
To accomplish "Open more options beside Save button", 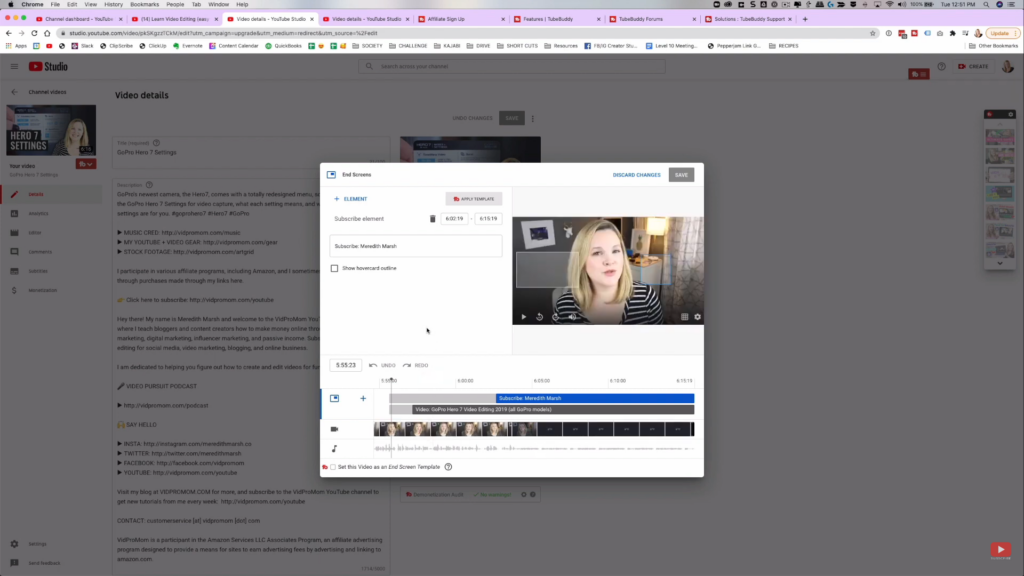I will pyautogui.click(x=533, y=118).
